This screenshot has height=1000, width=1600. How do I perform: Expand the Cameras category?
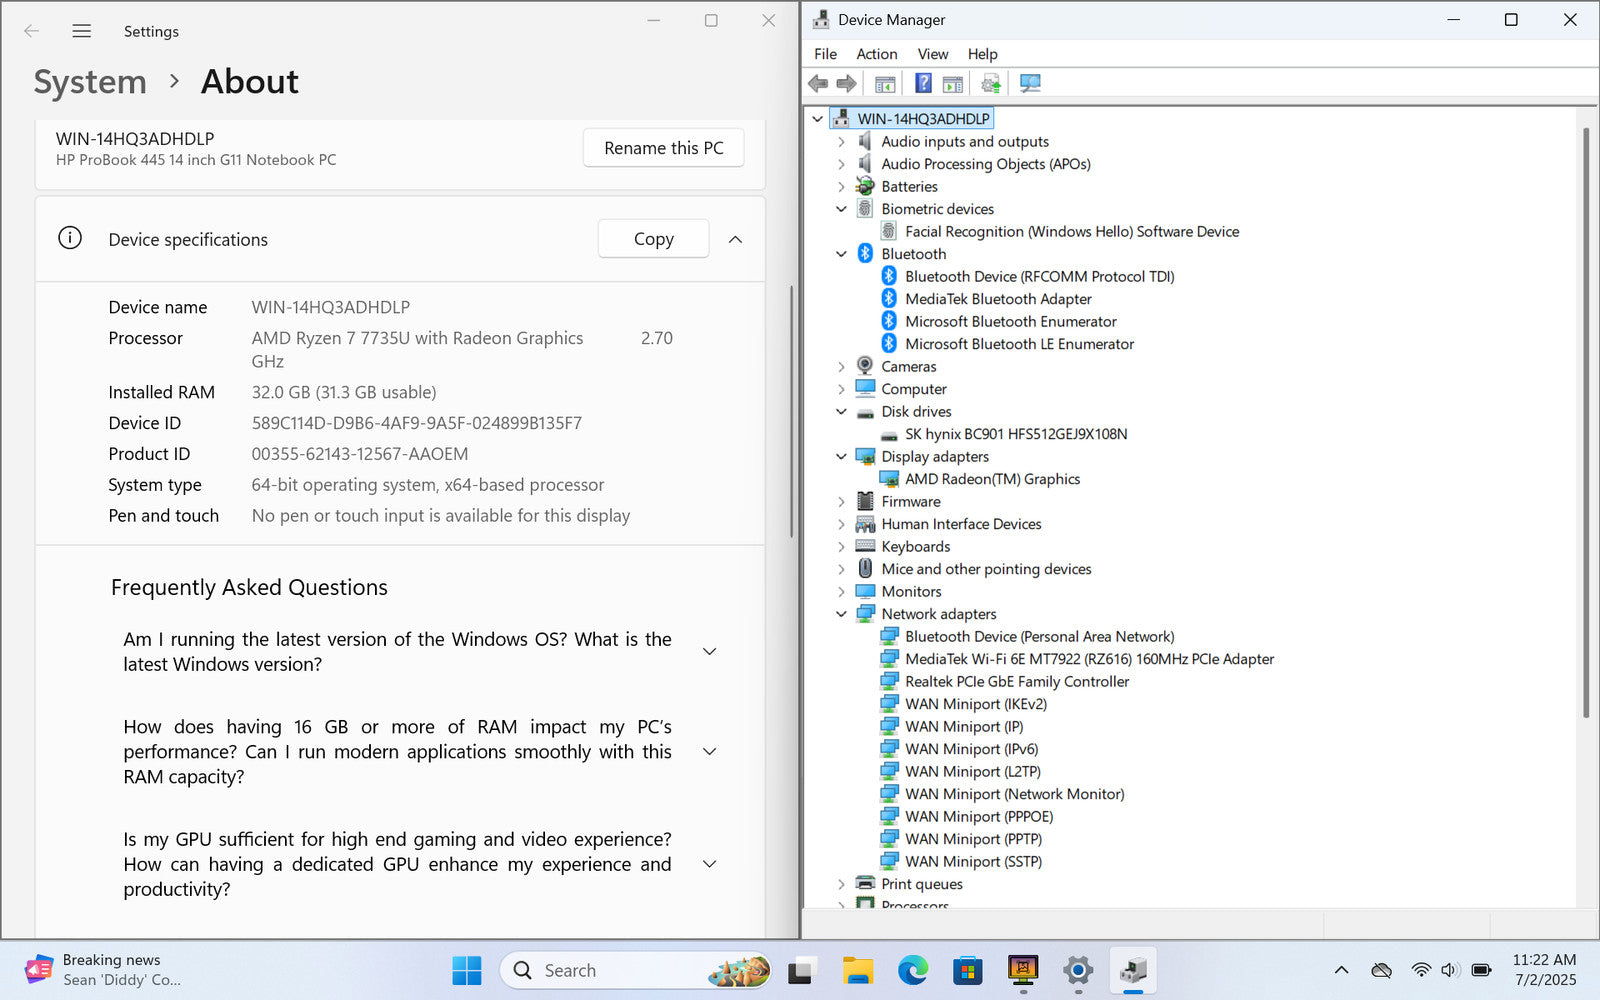(x=841, y=367)
